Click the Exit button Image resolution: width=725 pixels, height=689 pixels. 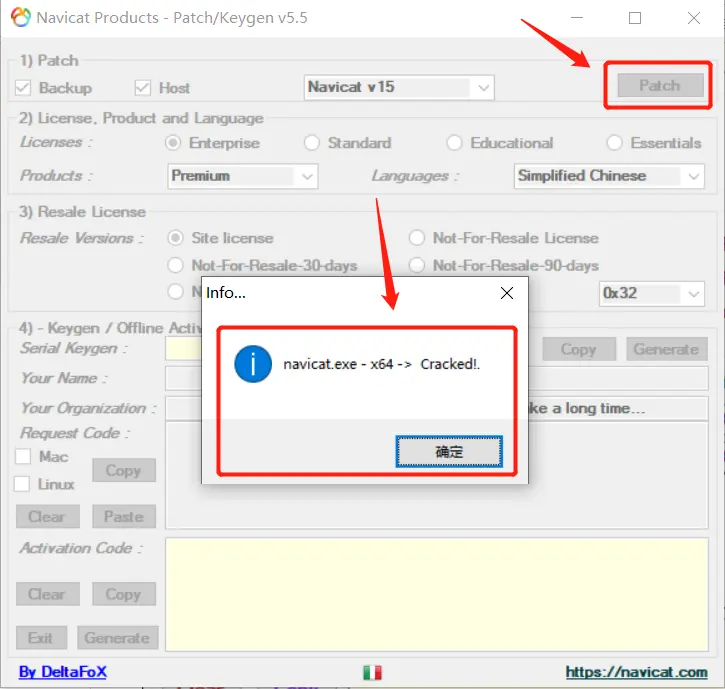pos(41,638)
